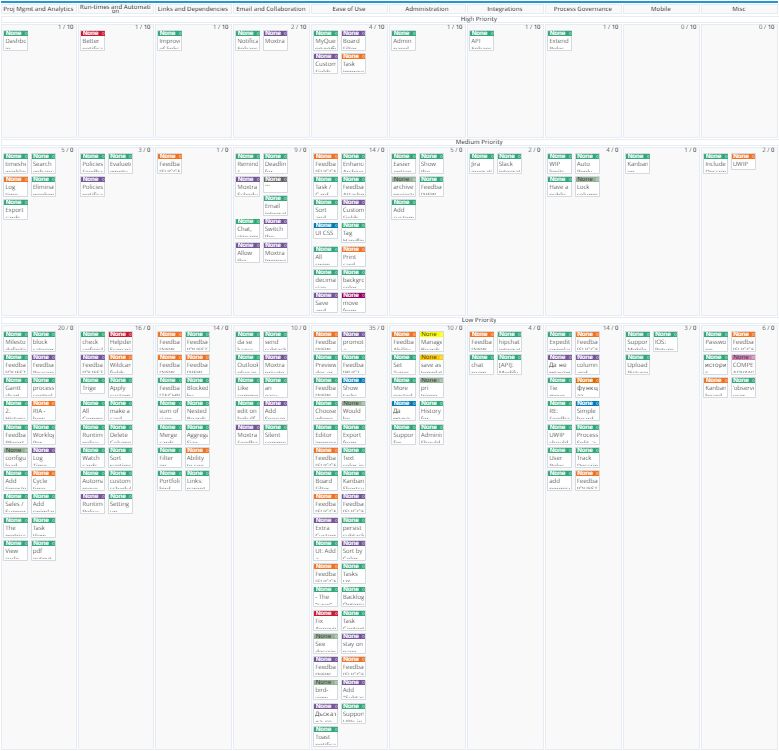The height and width of the screenshot is (751, 779).
Task: Click the '4 / 10' card counter in Ease of Use
Action: 376,27
